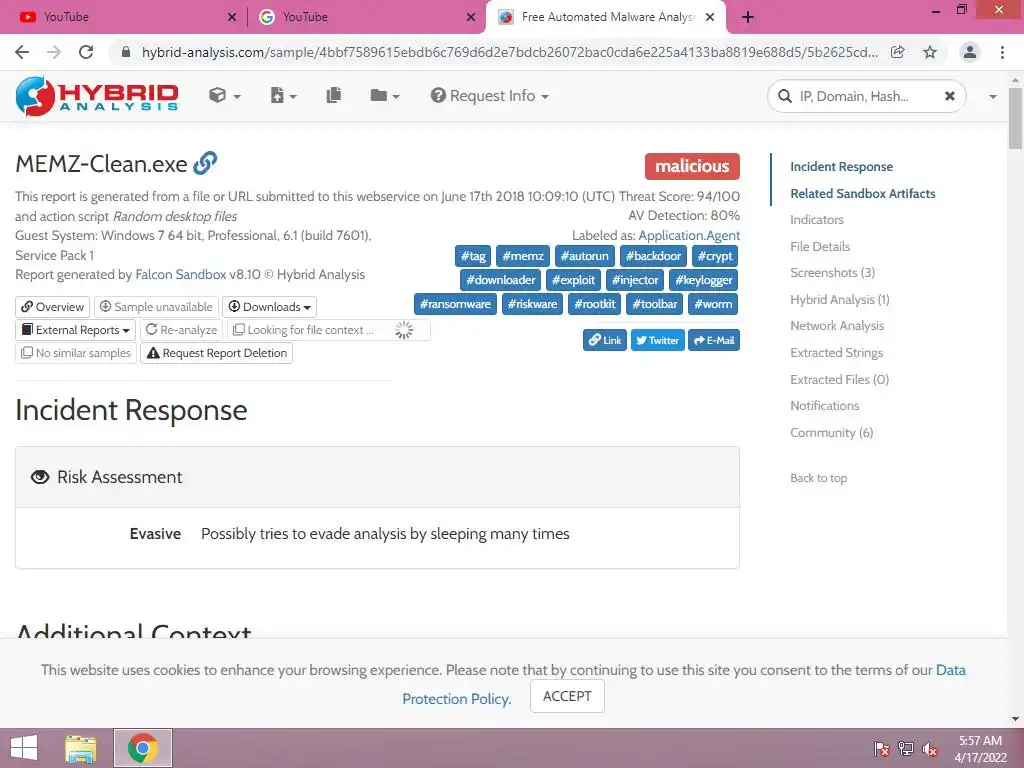The width and height of the screenshot is (1024, 768).
Task: Select the #downloader tag
Action: [500, 280]
